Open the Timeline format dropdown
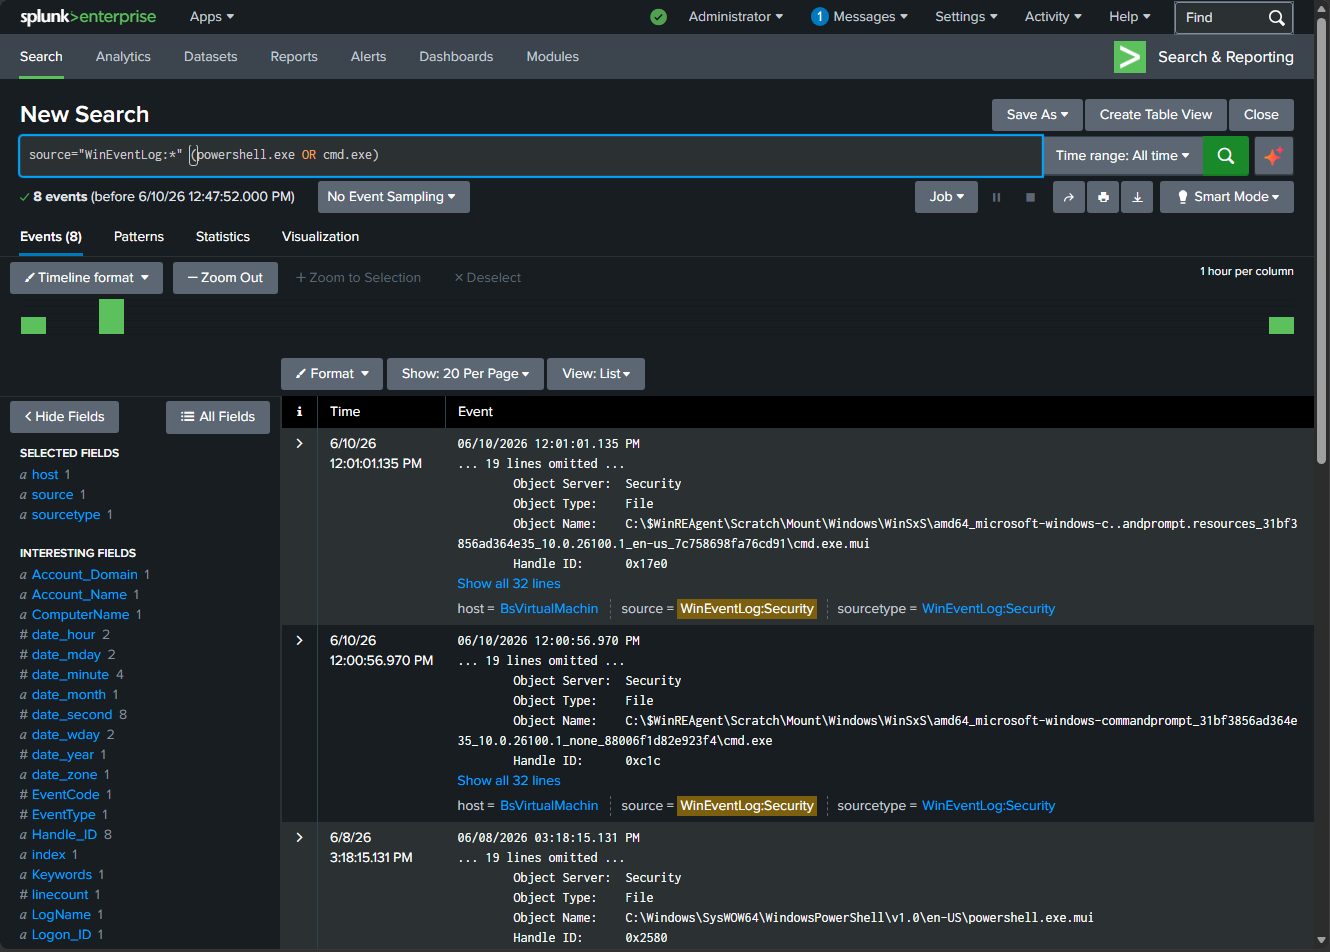The width and height of the screenshot is (1330, 952). tap(86, 278)
